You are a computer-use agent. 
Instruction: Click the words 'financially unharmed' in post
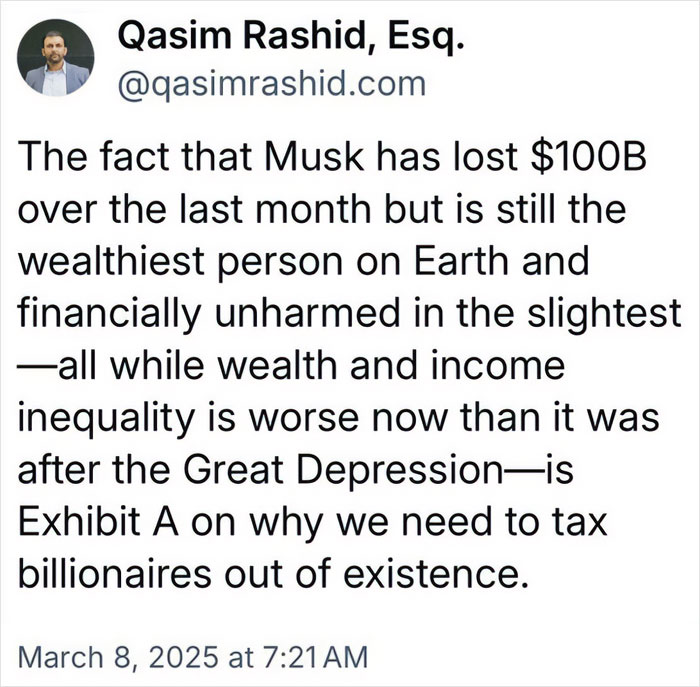pos(209,313)
